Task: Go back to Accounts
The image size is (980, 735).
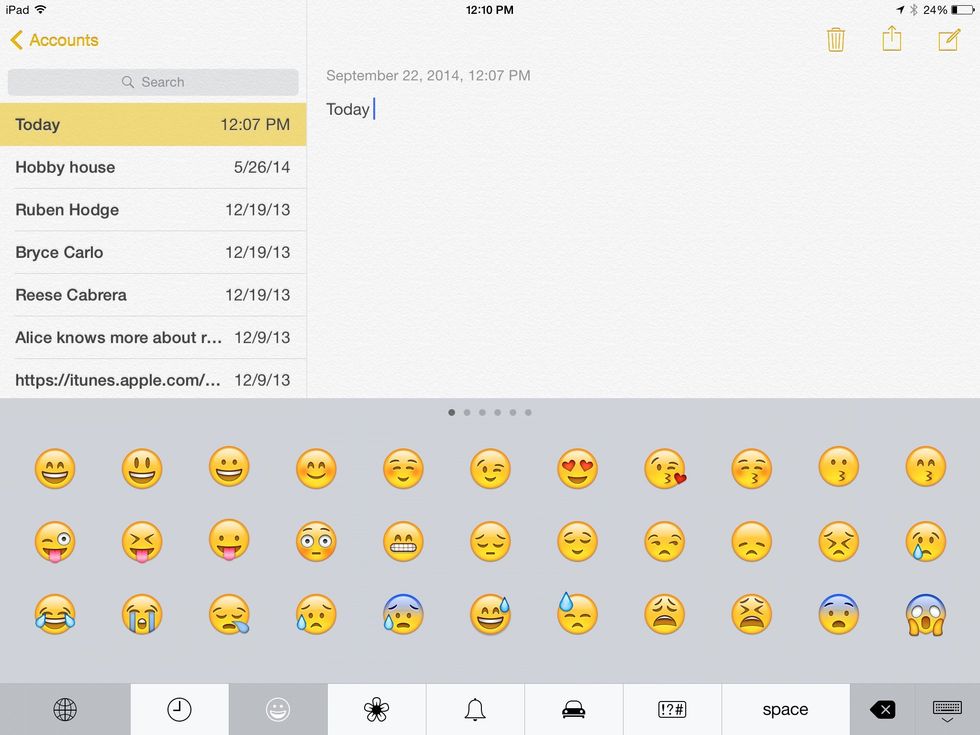Action: pos(54,40)
